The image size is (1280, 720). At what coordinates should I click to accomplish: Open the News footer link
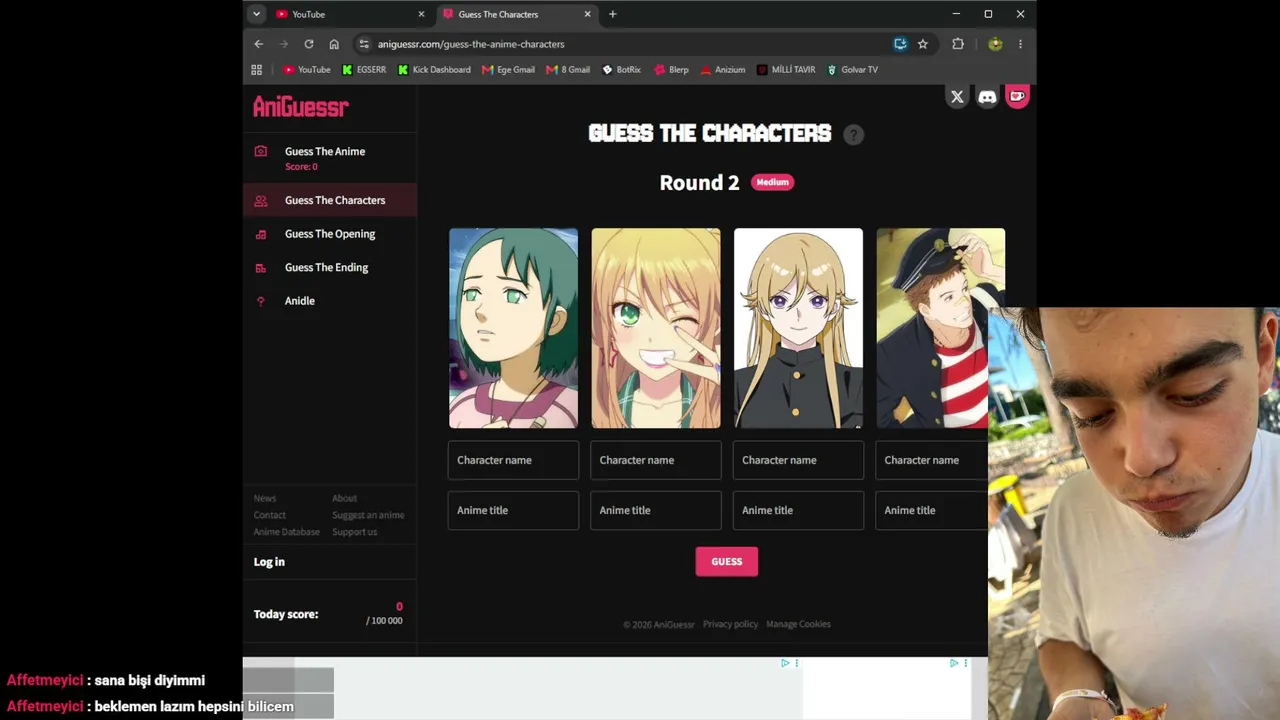point(265,498)
